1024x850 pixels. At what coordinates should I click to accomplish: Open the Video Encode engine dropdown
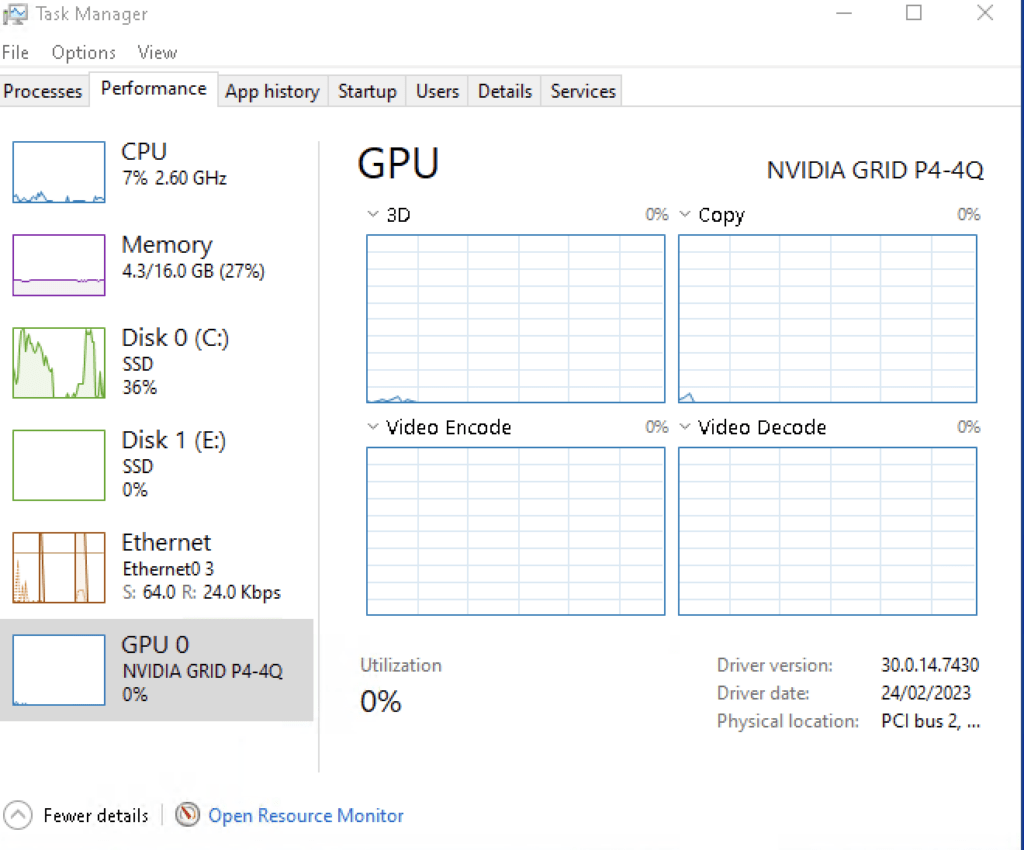click(x=373, y=427)
